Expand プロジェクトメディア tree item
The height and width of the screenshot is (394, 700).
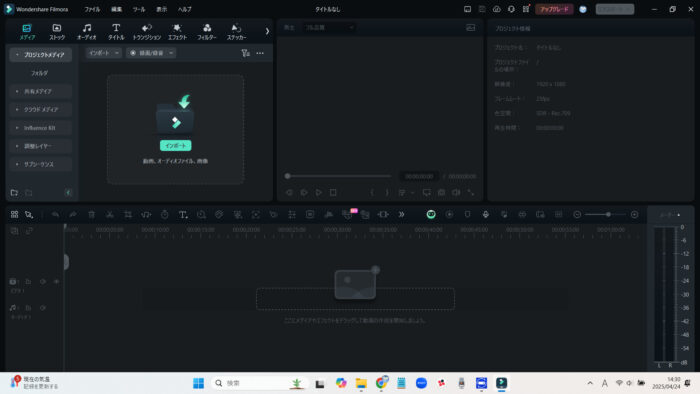(x=17, y=55)
